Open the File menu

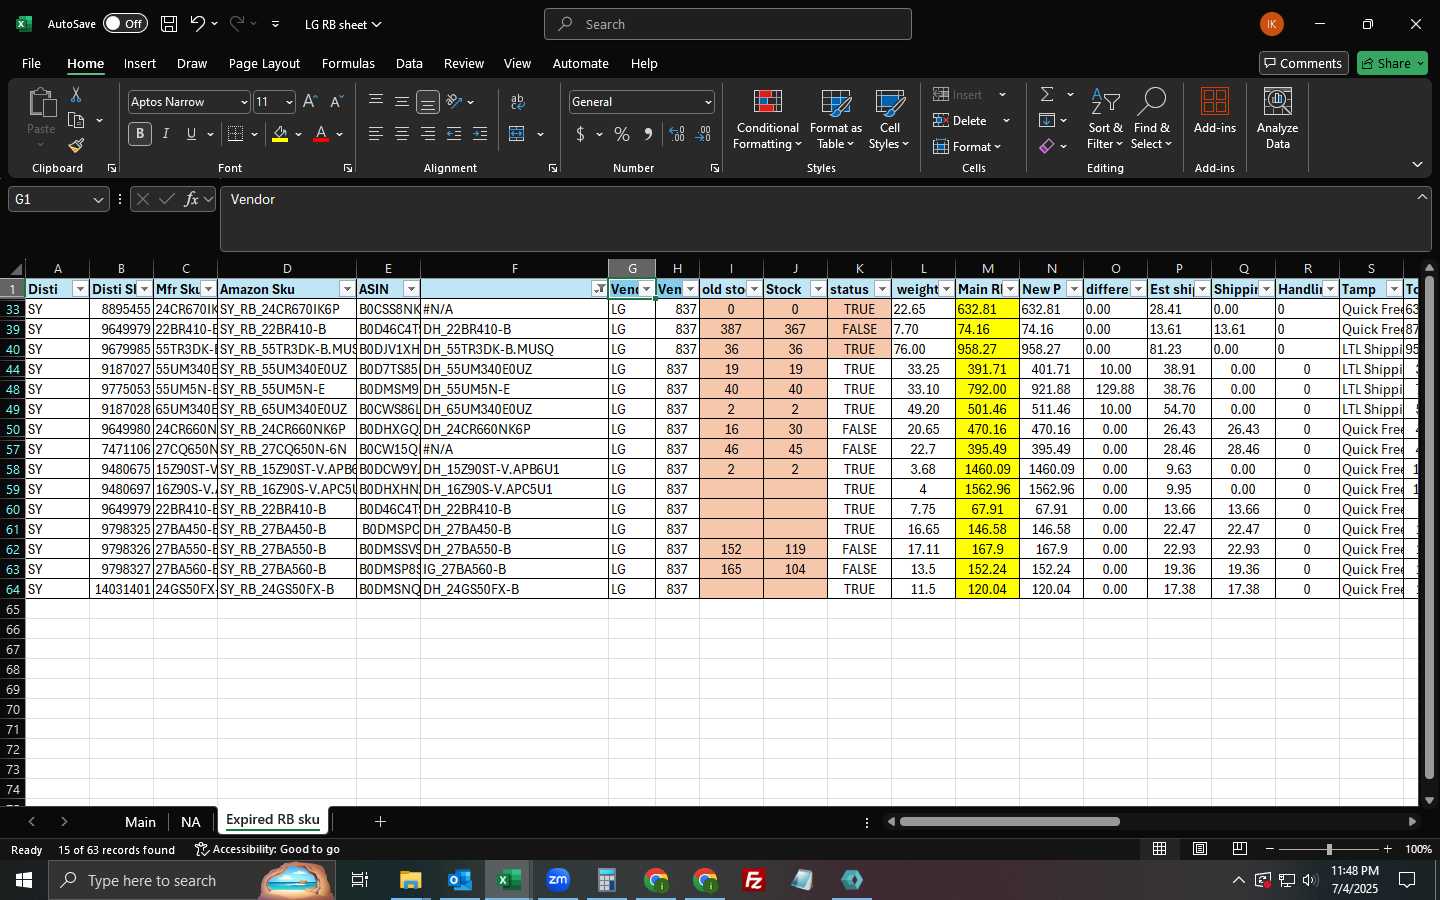point(31,63)
